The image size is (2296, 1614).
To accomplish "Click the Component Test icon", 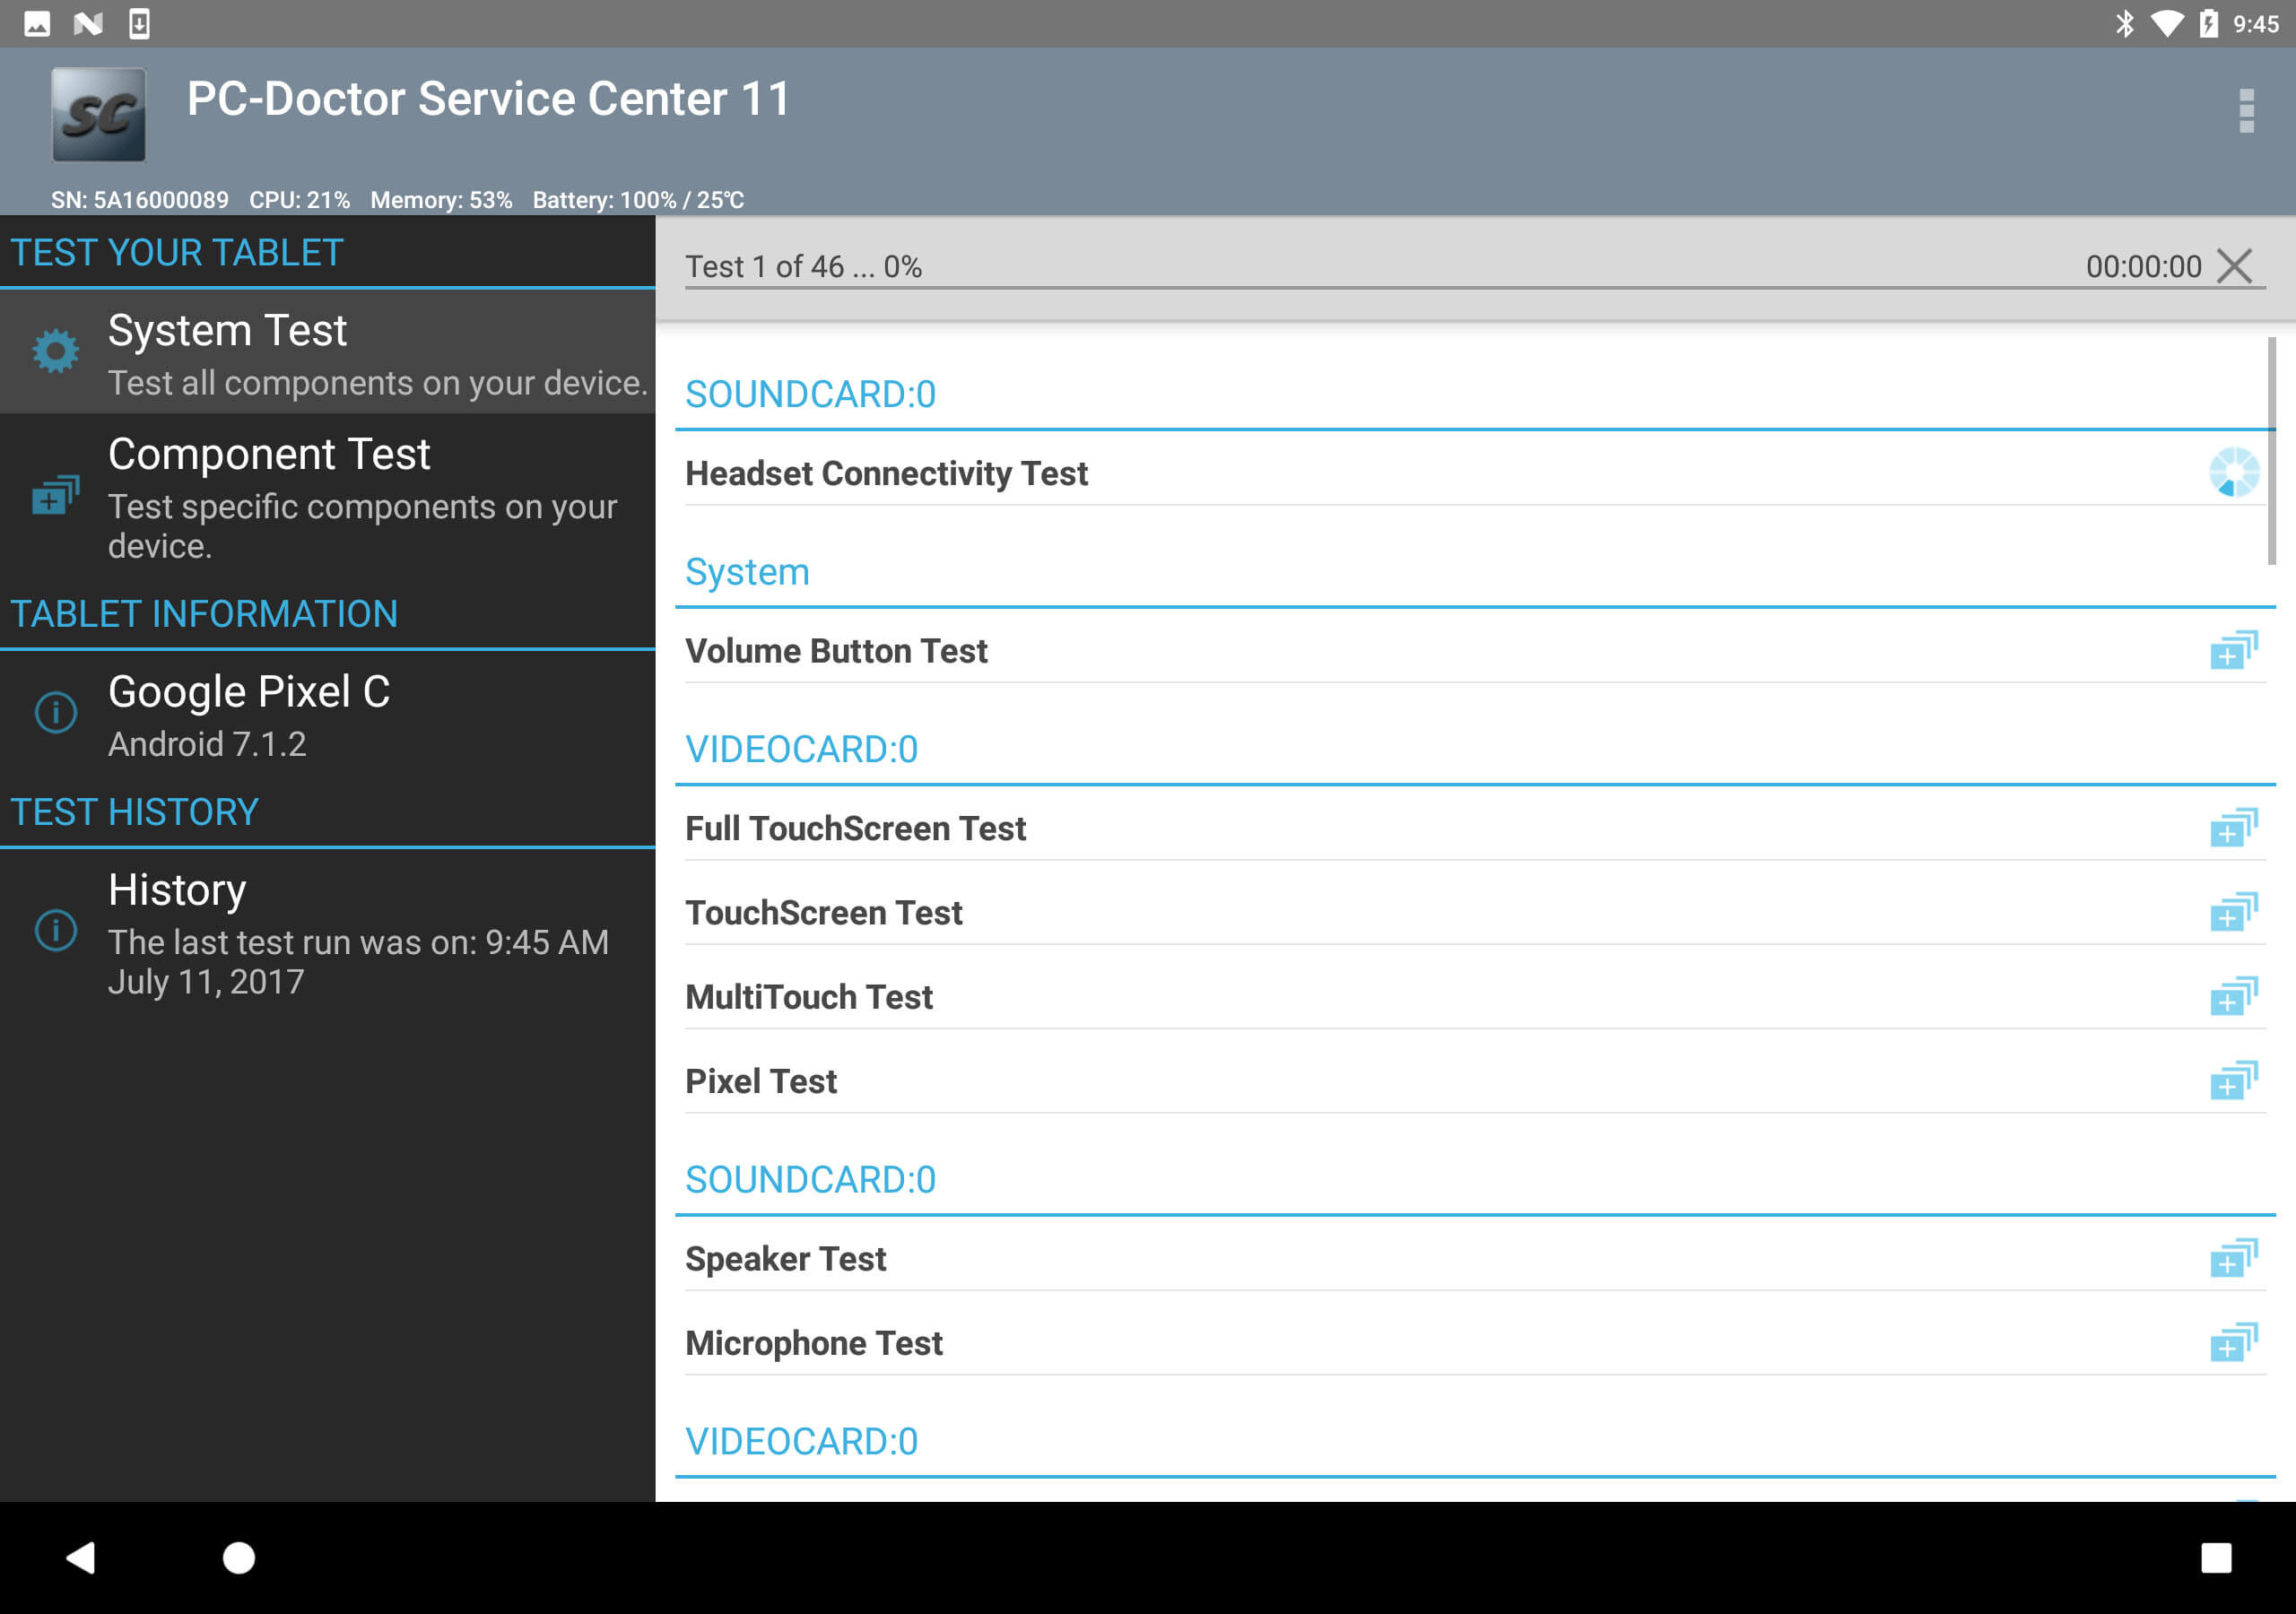I will tap(50, 494).
